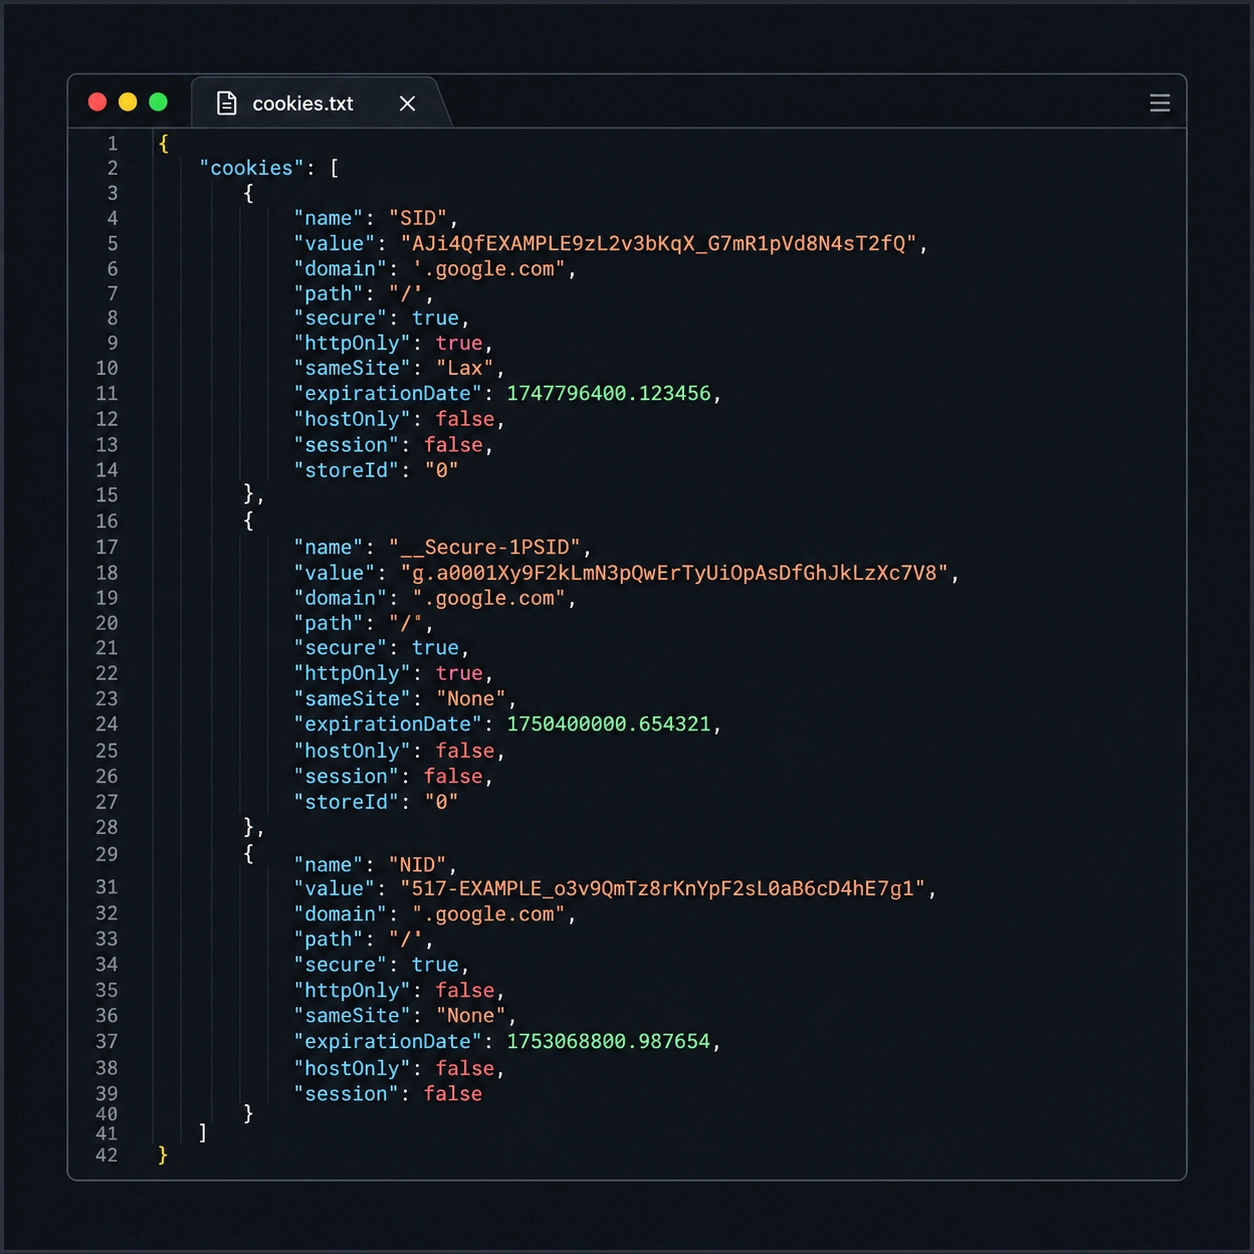Screen dimensions: 1254x1254
Task: Click the number 1750400000.654321
Action: pyautogui.click(x=609, y=723)
